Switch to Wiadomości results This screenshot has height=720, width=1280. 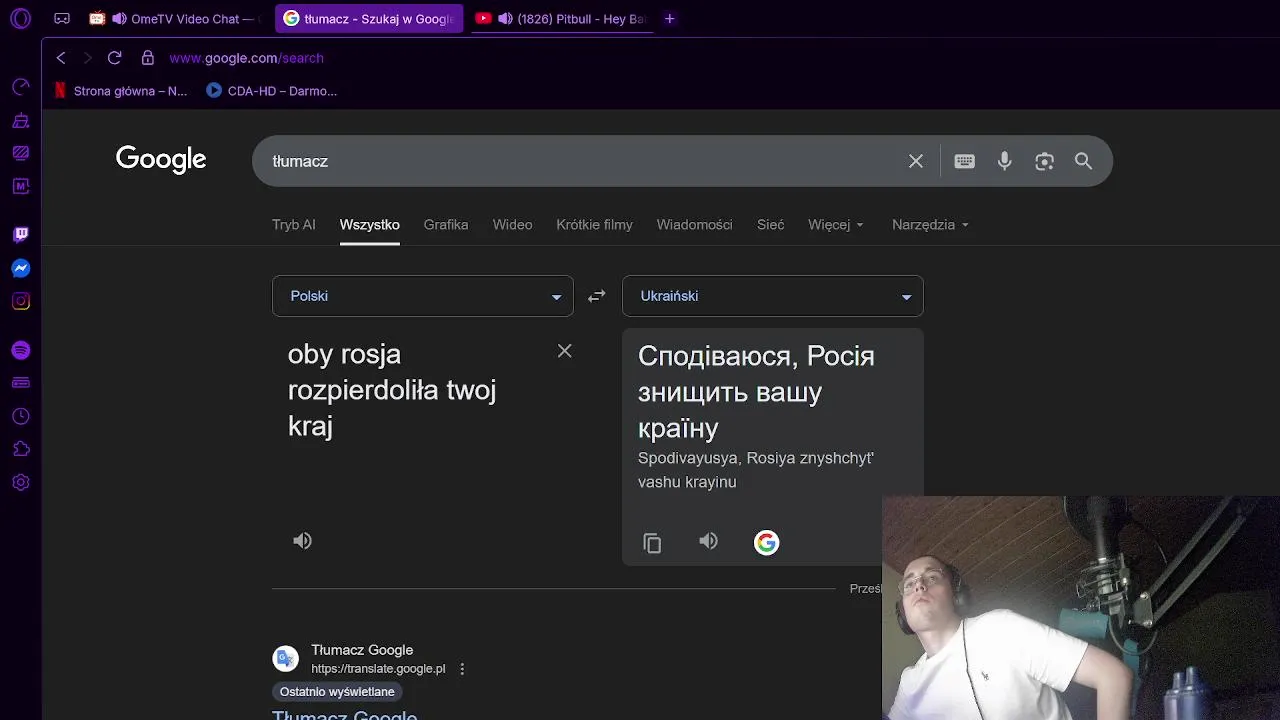coord(694,225)
